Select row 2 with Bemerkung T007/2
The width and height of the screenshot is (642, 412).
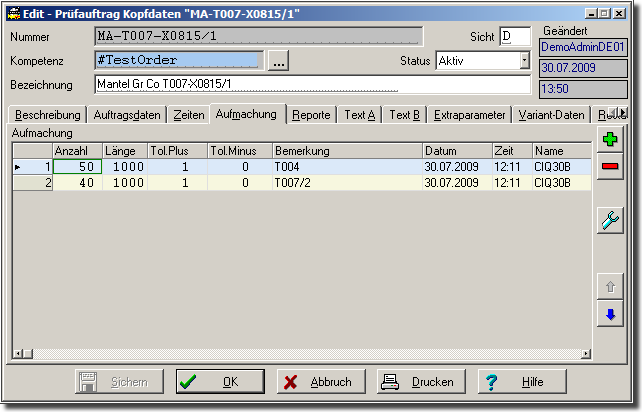click(x=300, y=183)
